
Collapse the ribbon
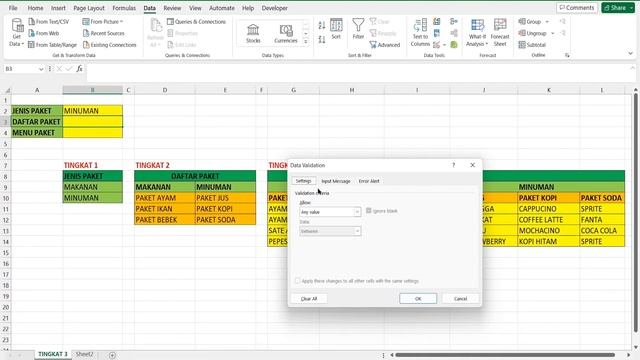click(x=630, y=53)
